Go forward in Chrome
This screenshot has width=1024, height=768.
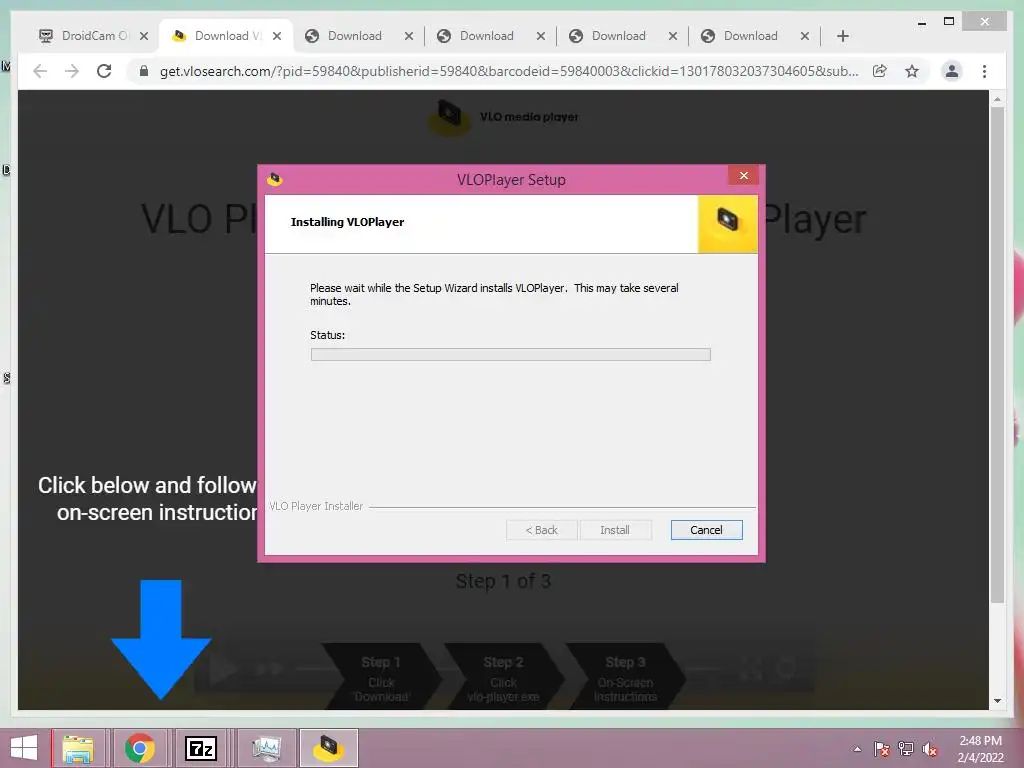(72, 71)
